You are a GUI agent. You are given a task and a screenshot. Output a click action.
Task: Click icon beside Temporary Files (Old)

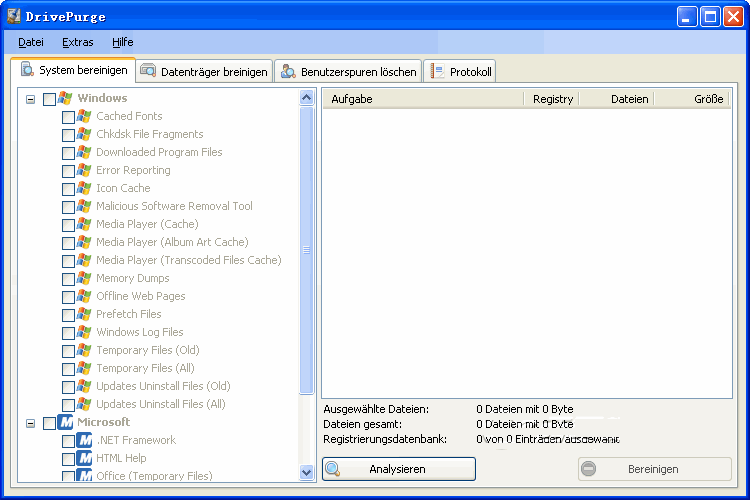point(84,351)
